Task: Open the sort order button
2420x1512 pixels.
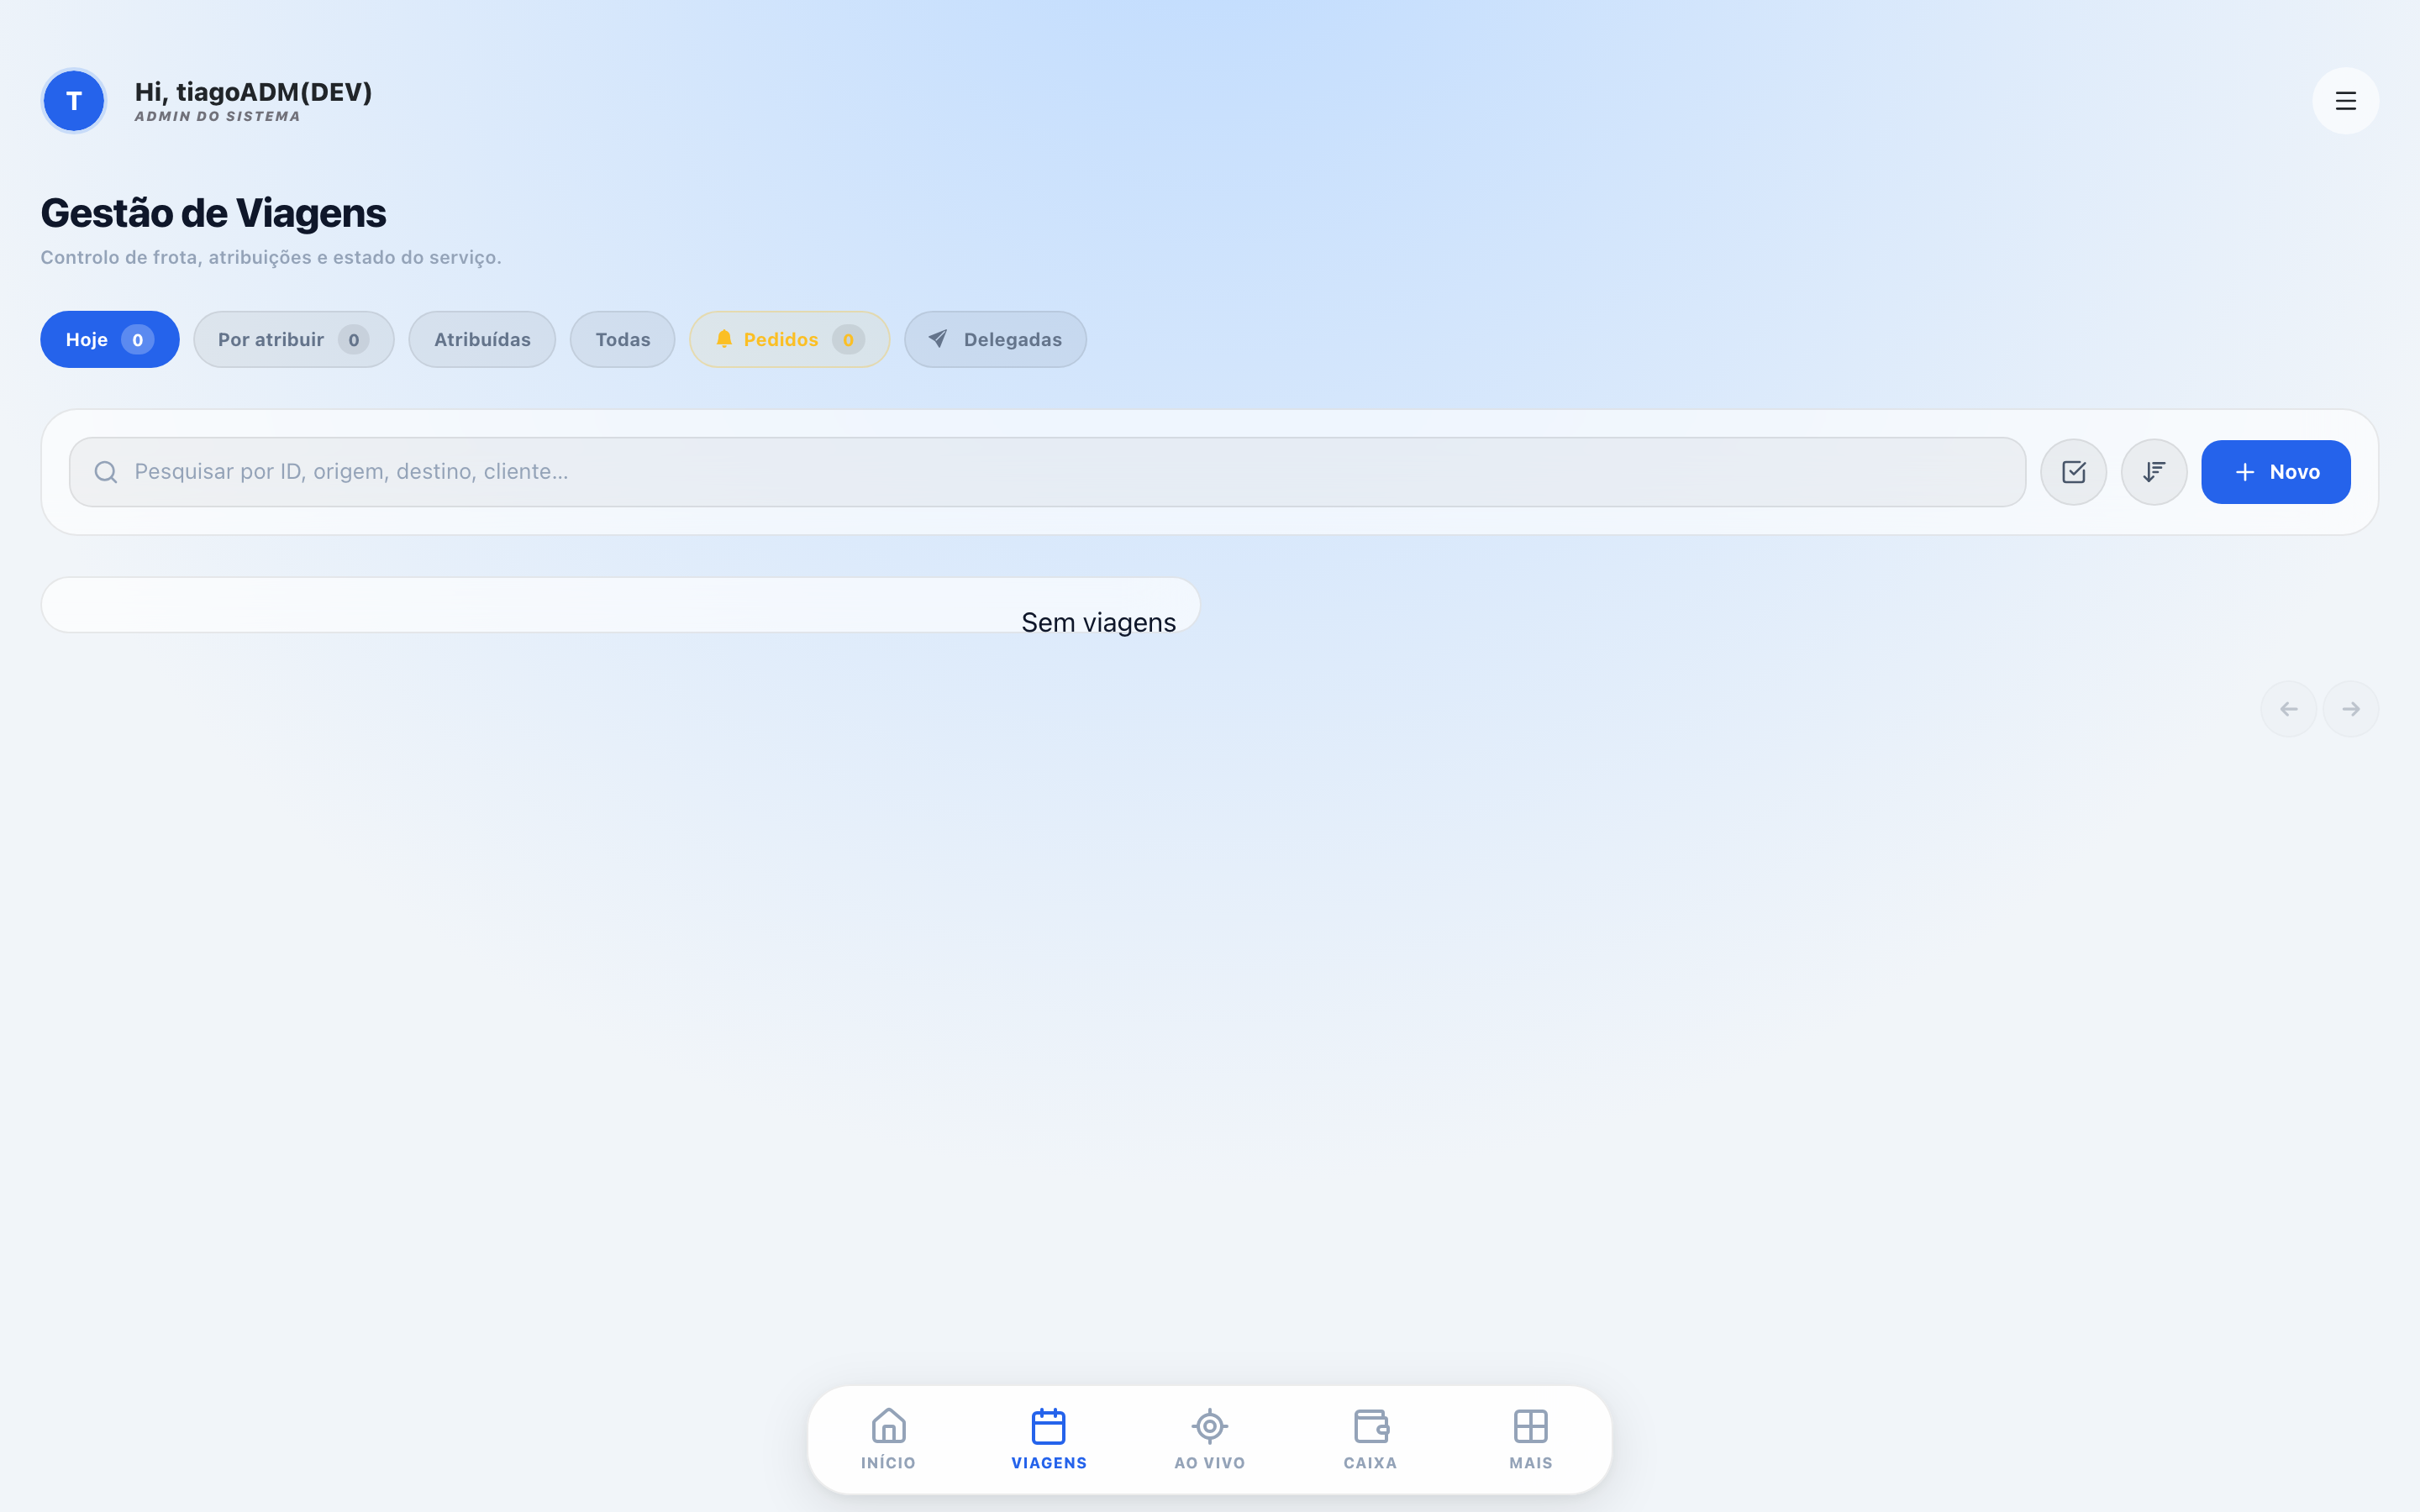Action: [x=2154, y=472]
